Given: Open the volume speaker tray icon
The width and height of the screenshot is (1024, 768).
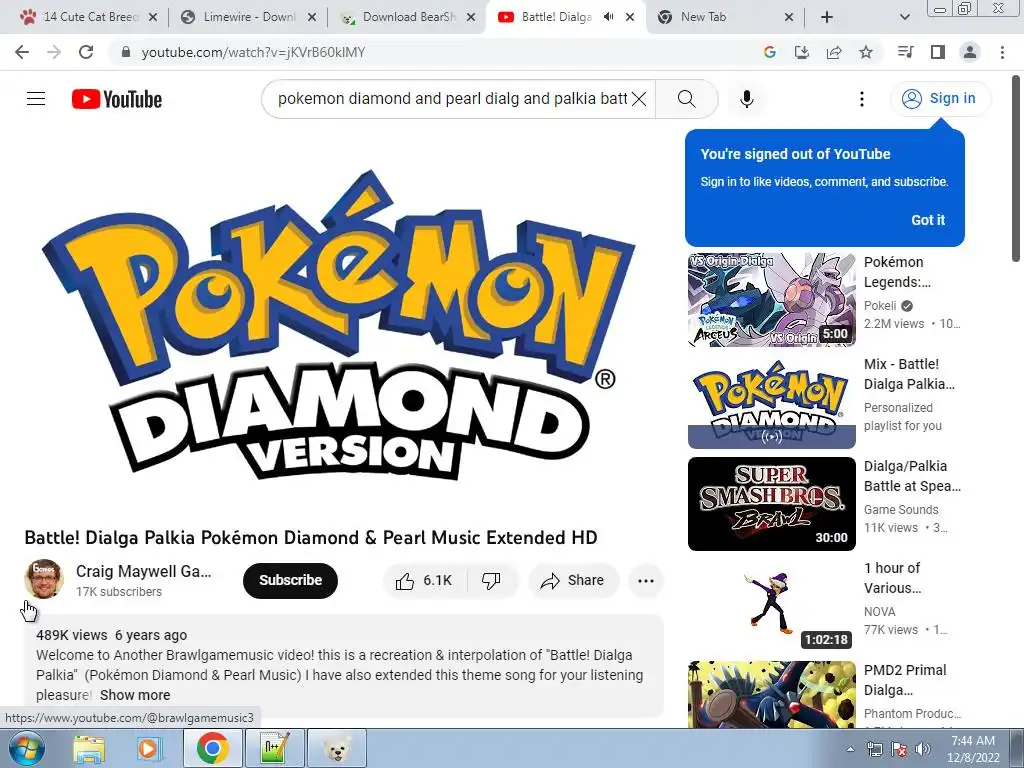Looking at the screenshot, I should click(x=923, y=749).
